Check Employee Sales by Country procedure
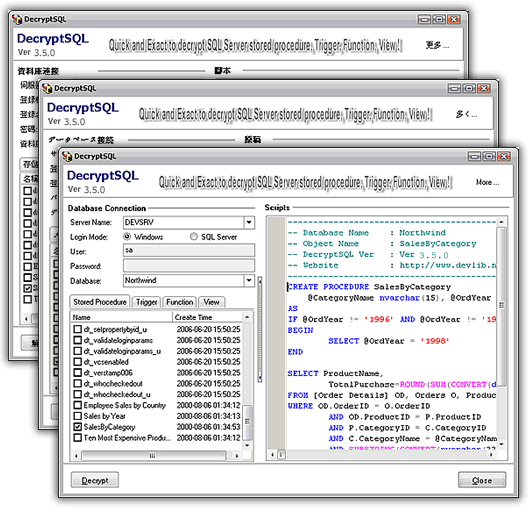Viewport: 530px width, 508px height. coord(78,405)
